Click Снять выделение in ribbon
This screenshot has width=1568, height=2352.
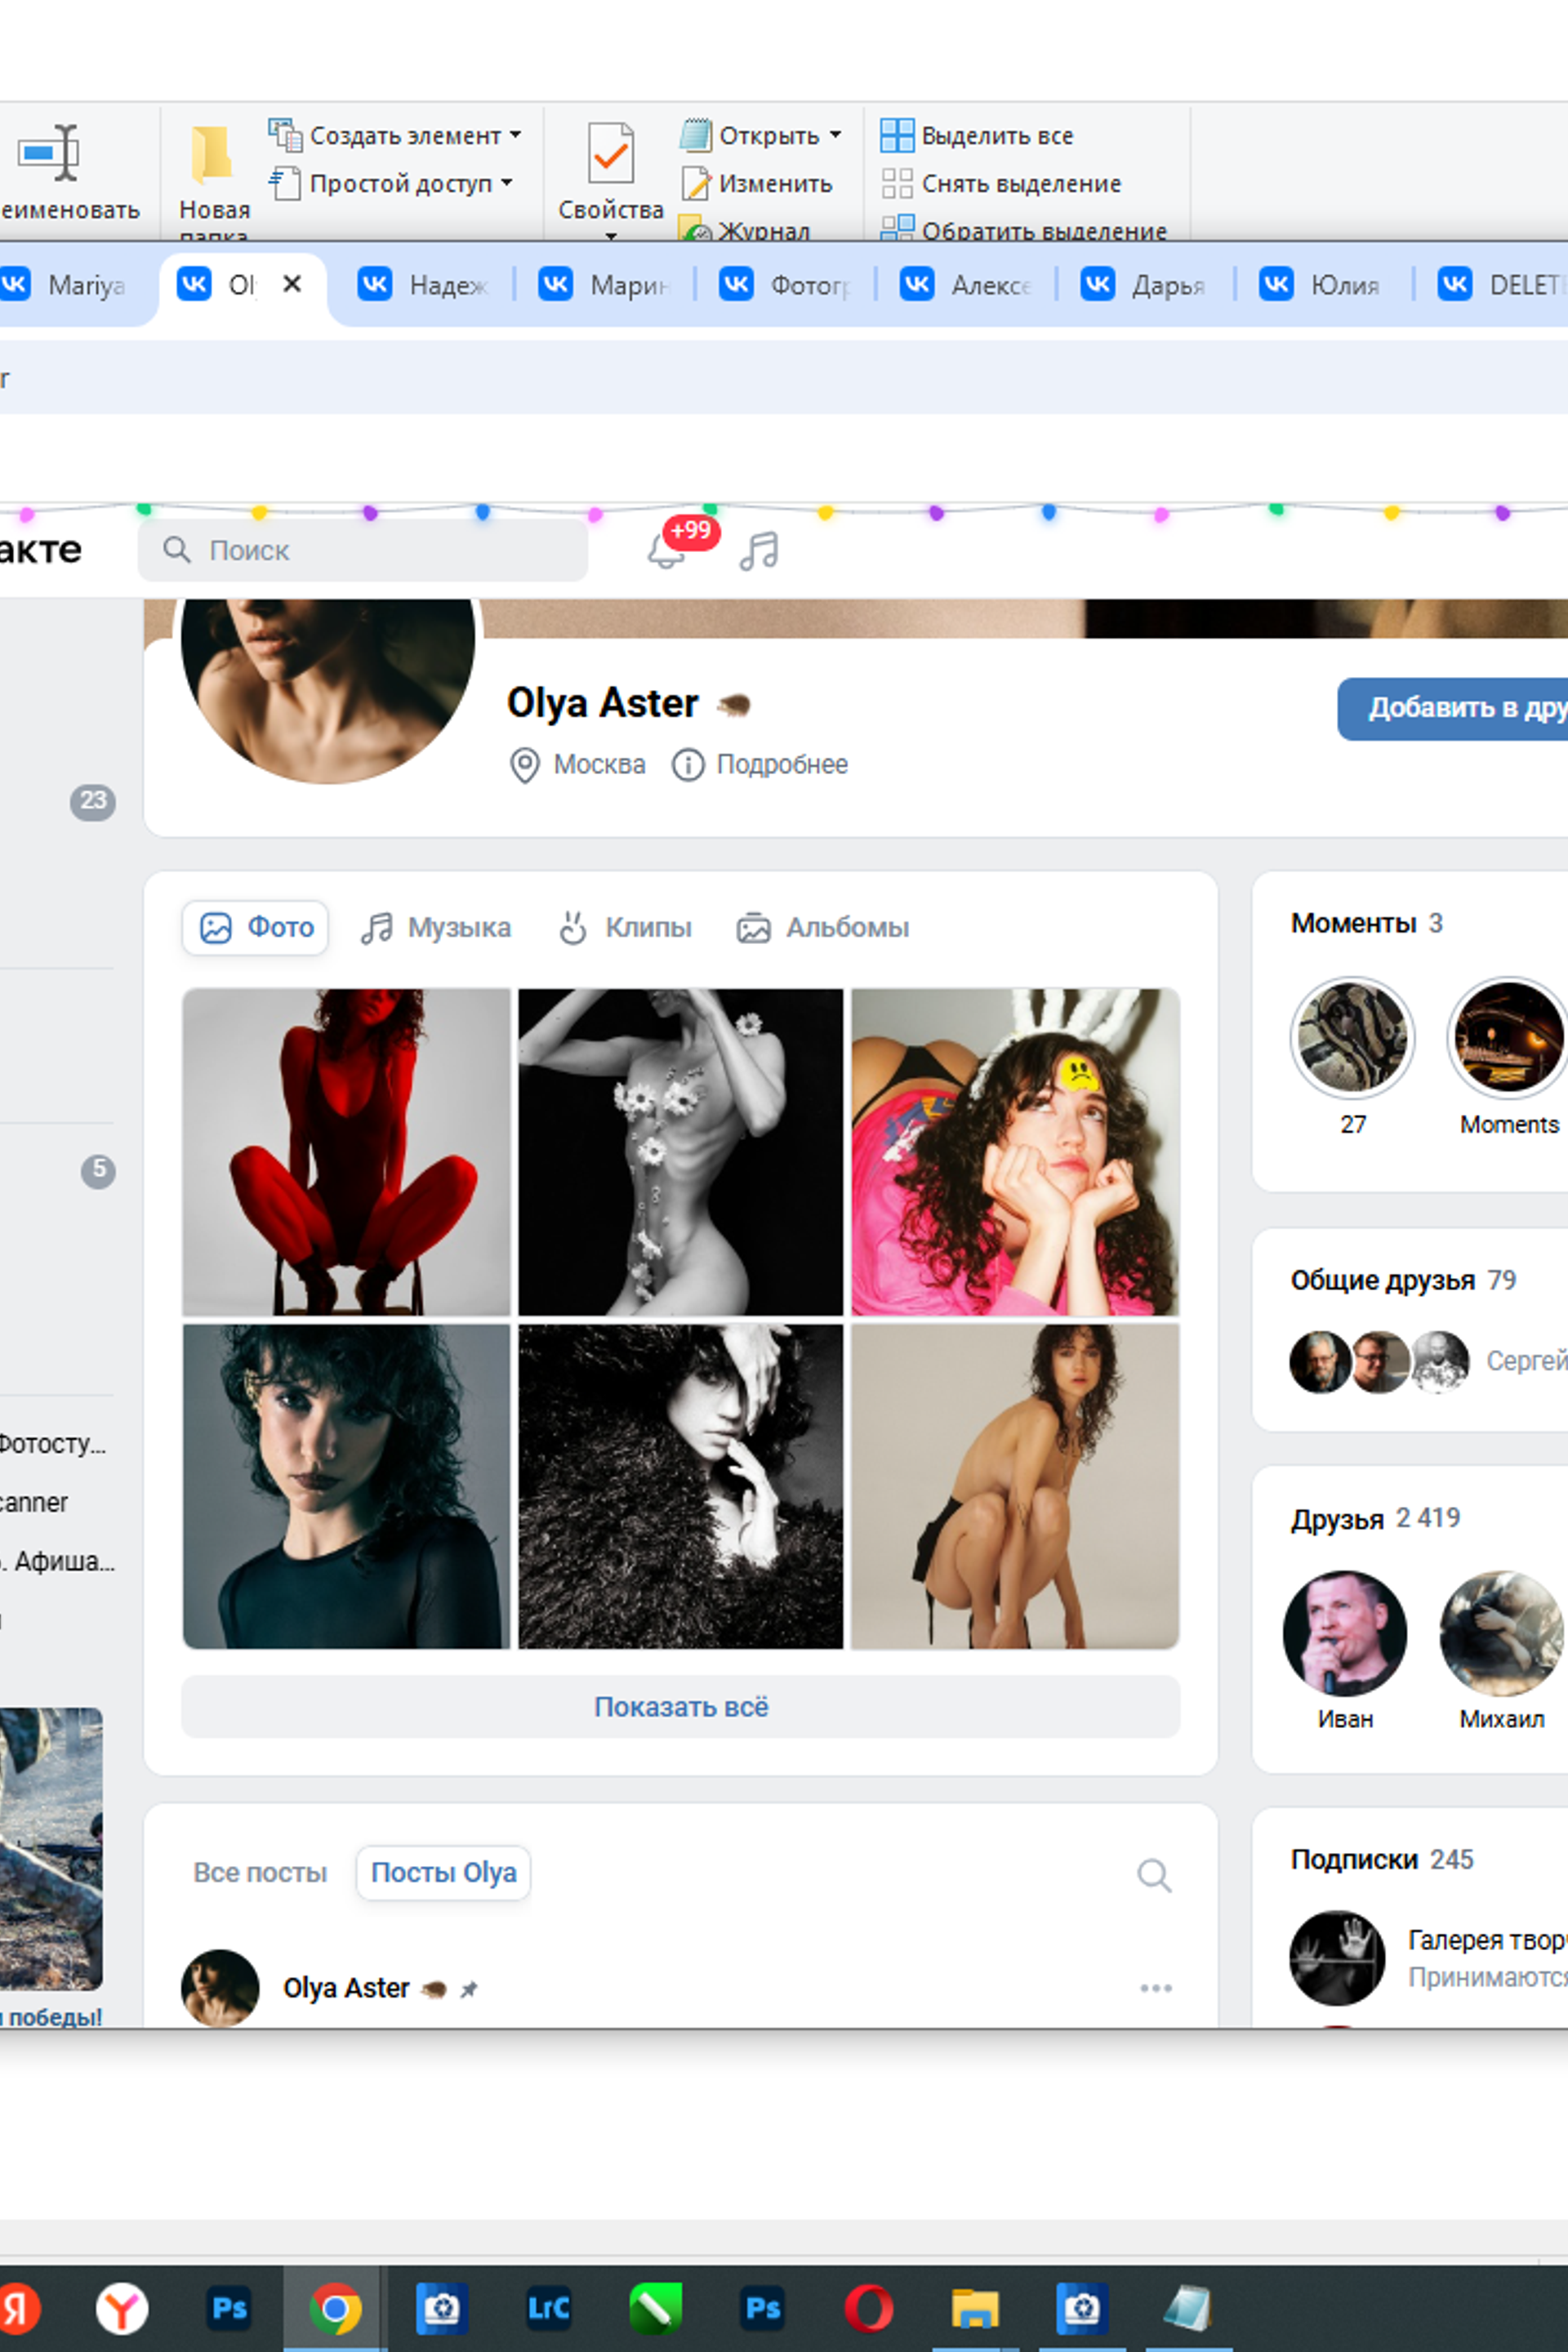coord(1001,183)
